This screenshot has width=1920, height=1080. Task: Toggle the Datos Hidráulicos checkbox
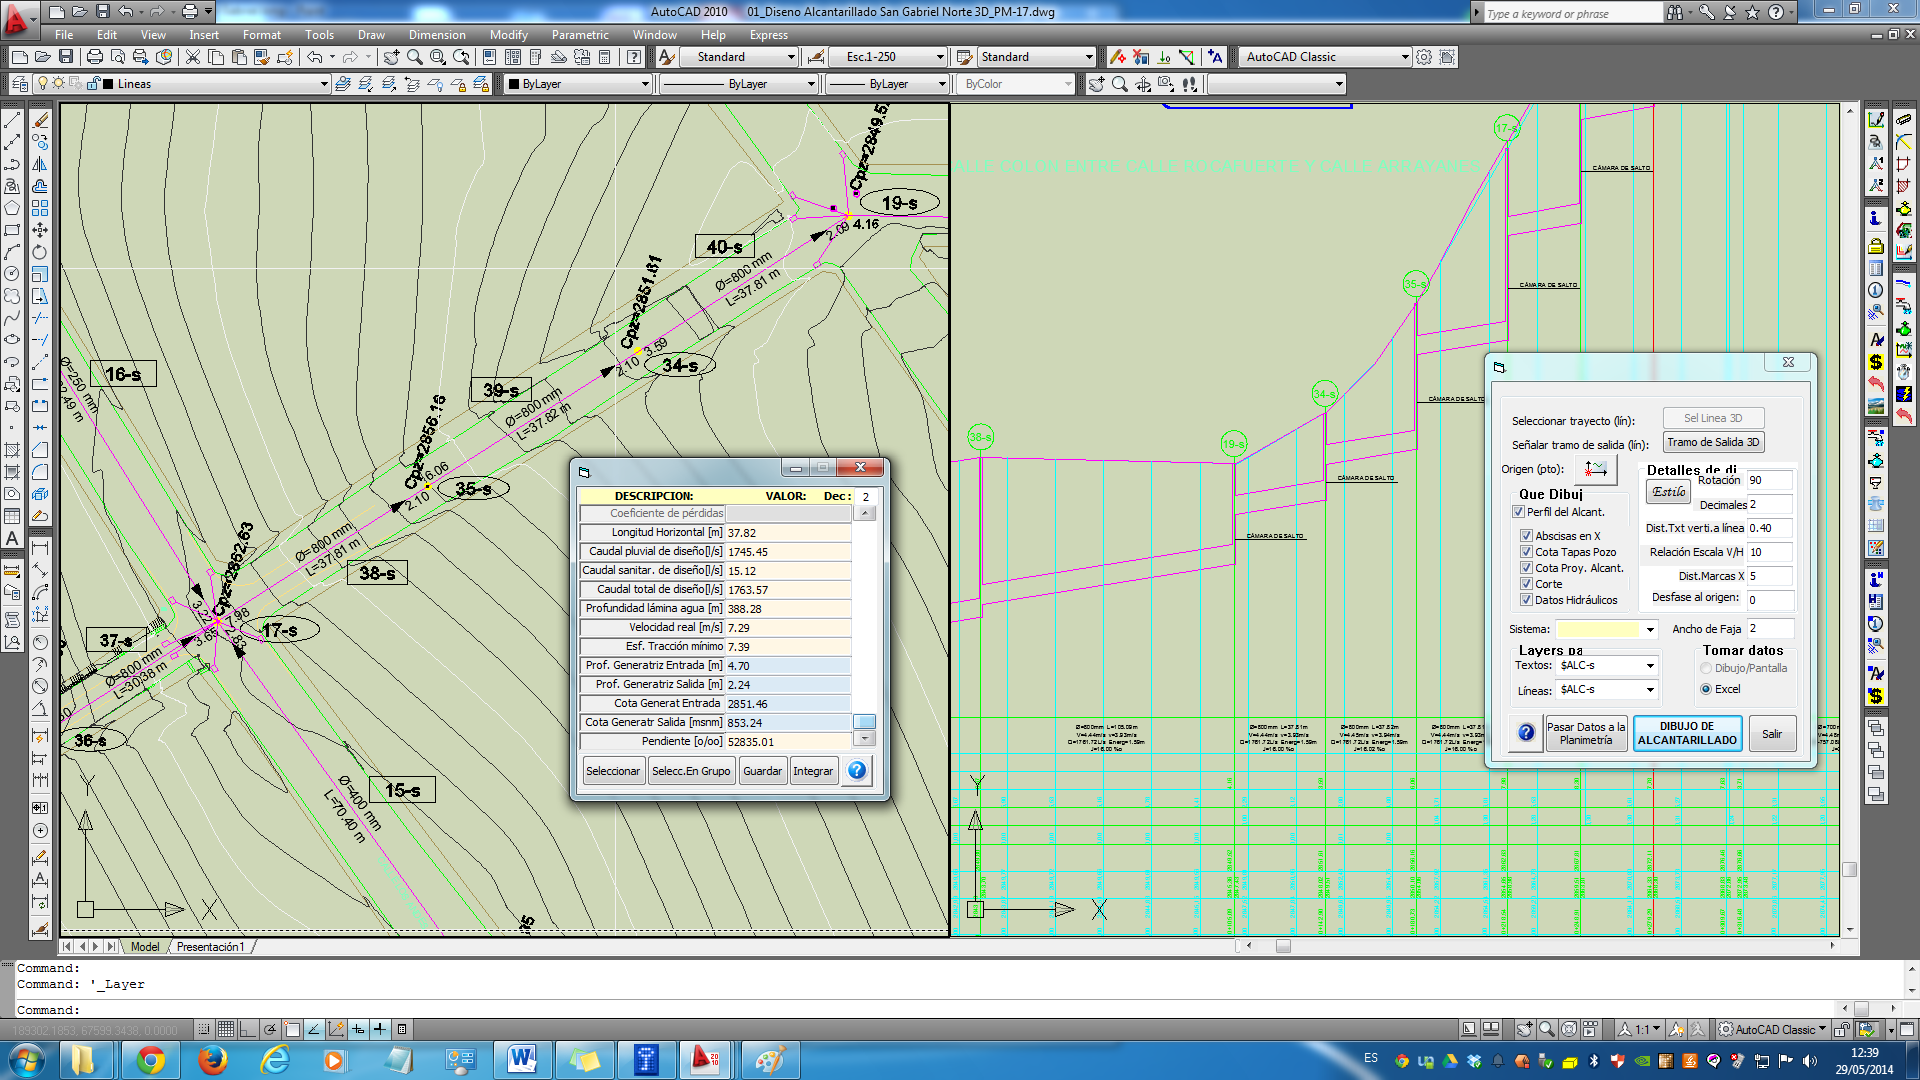click(1526, 600)
